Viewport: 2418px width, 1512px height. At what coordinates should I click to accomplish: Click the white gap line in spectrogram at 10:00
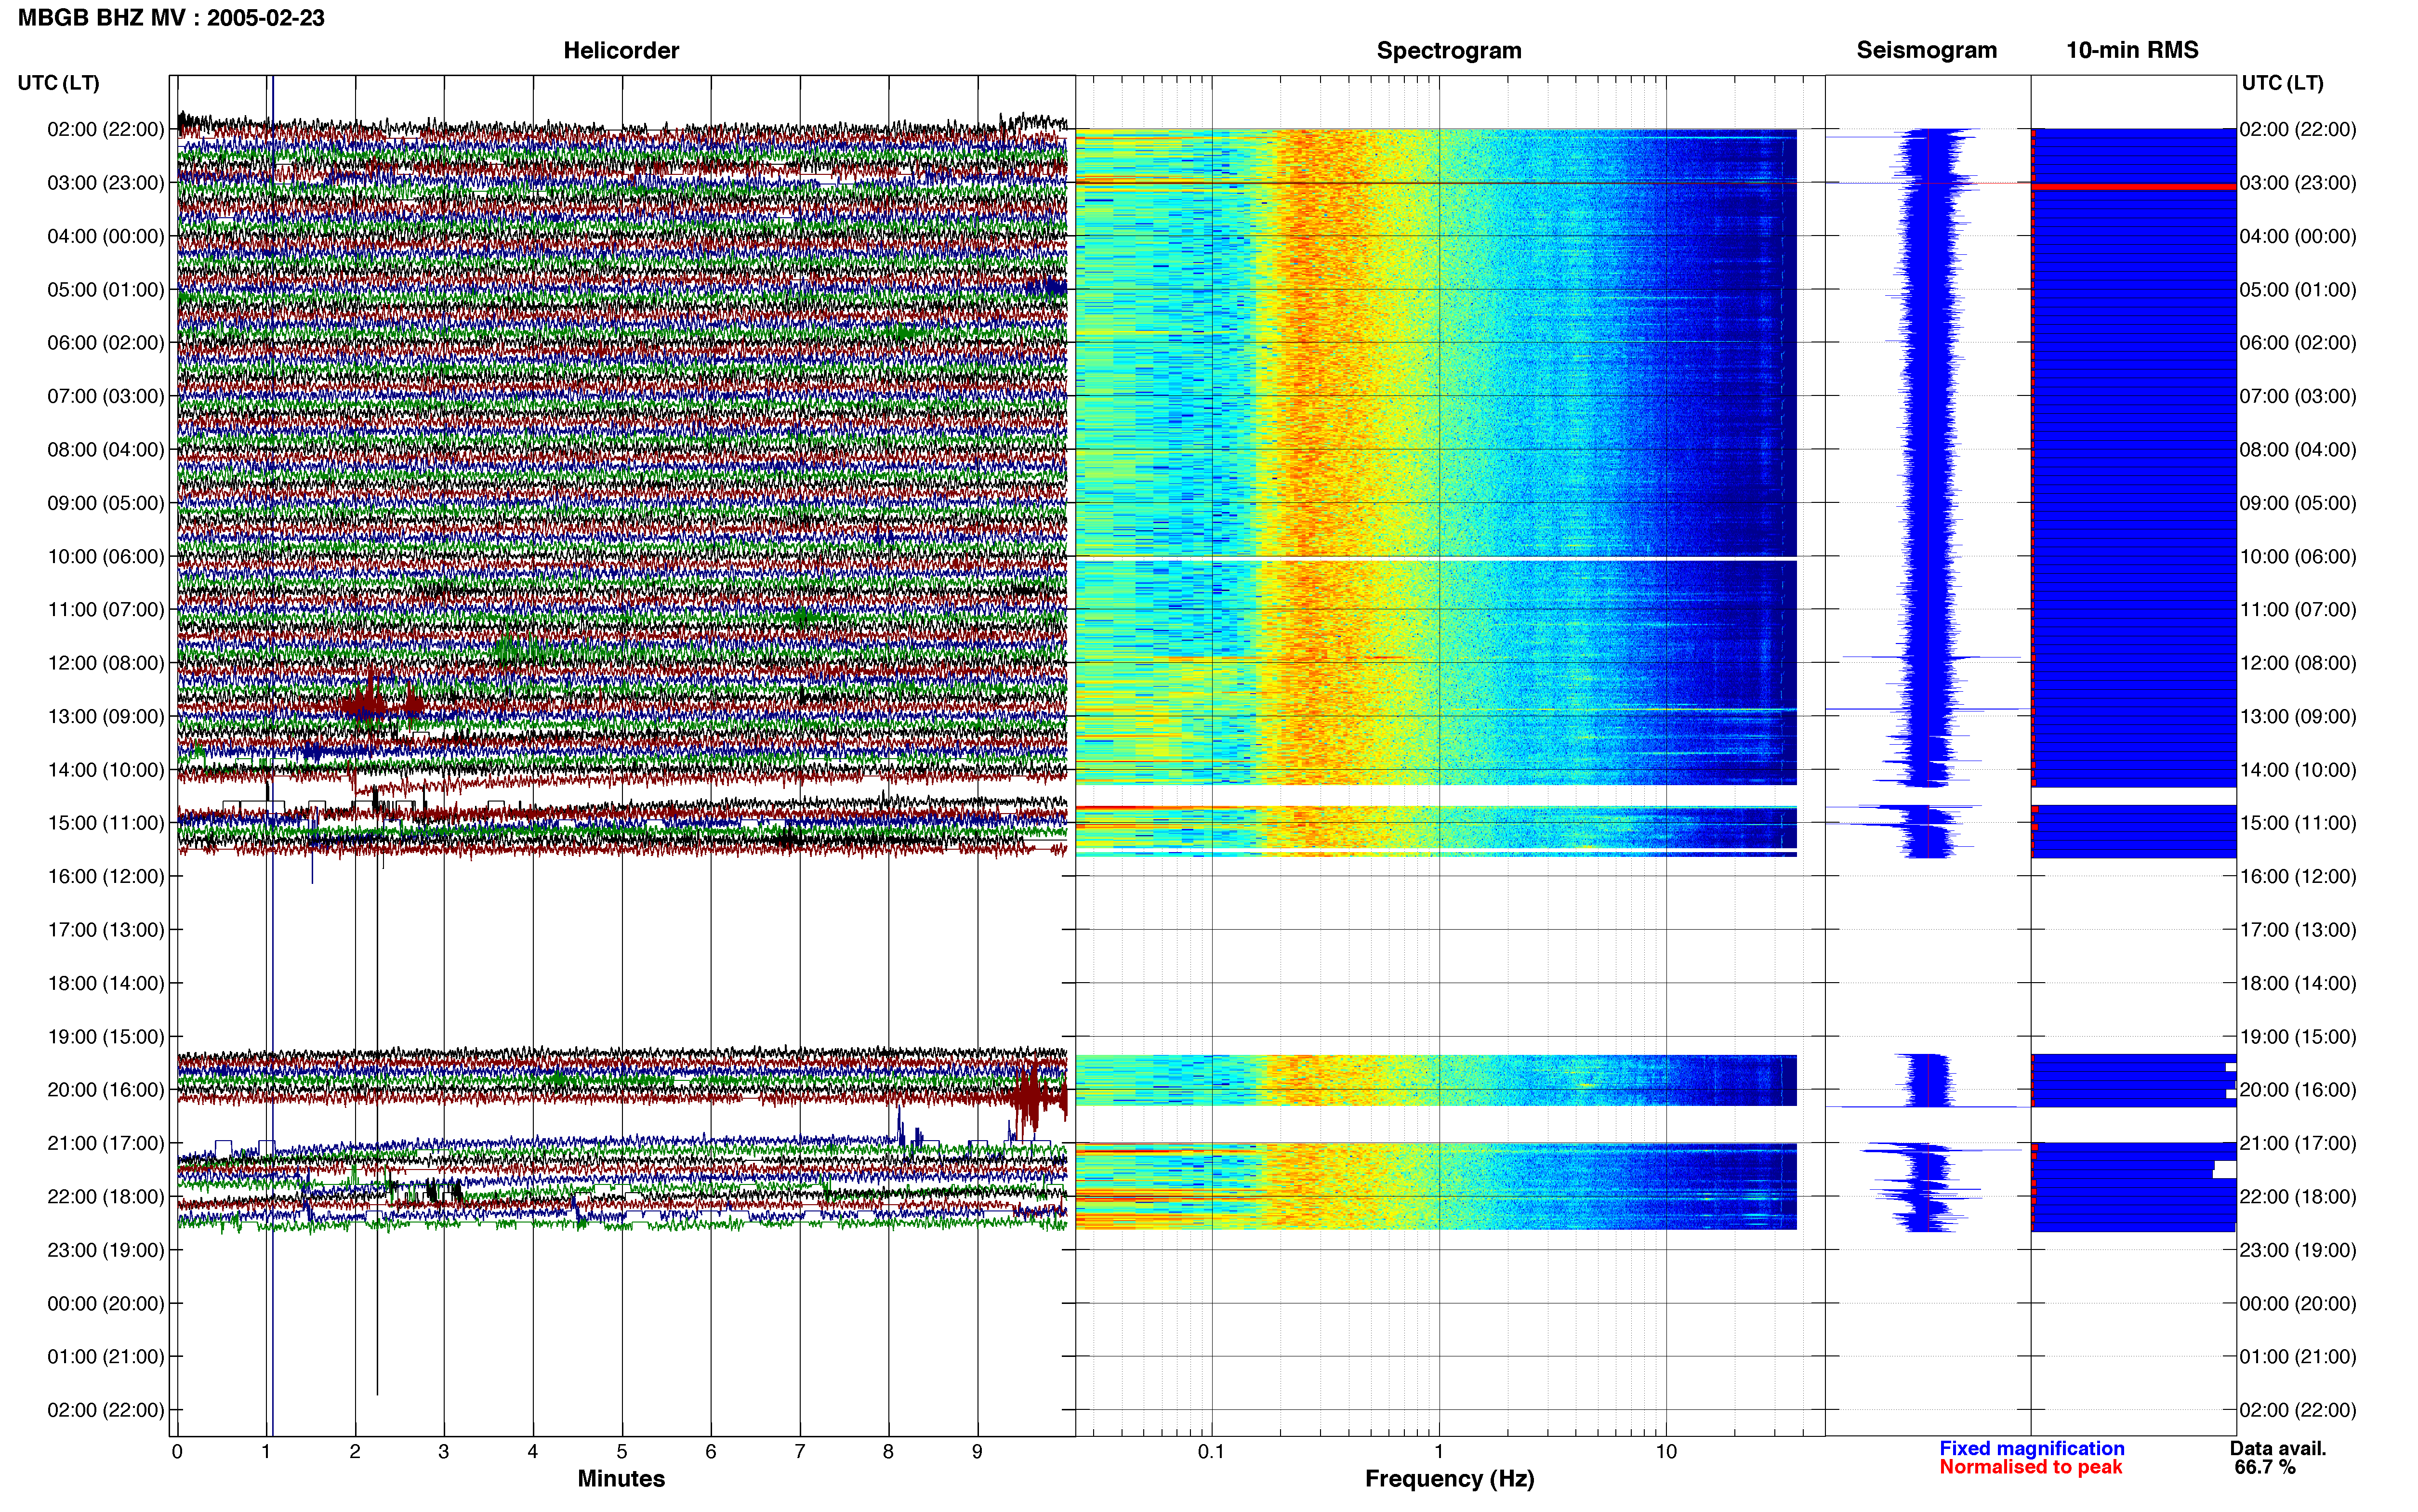[1436, 558]
